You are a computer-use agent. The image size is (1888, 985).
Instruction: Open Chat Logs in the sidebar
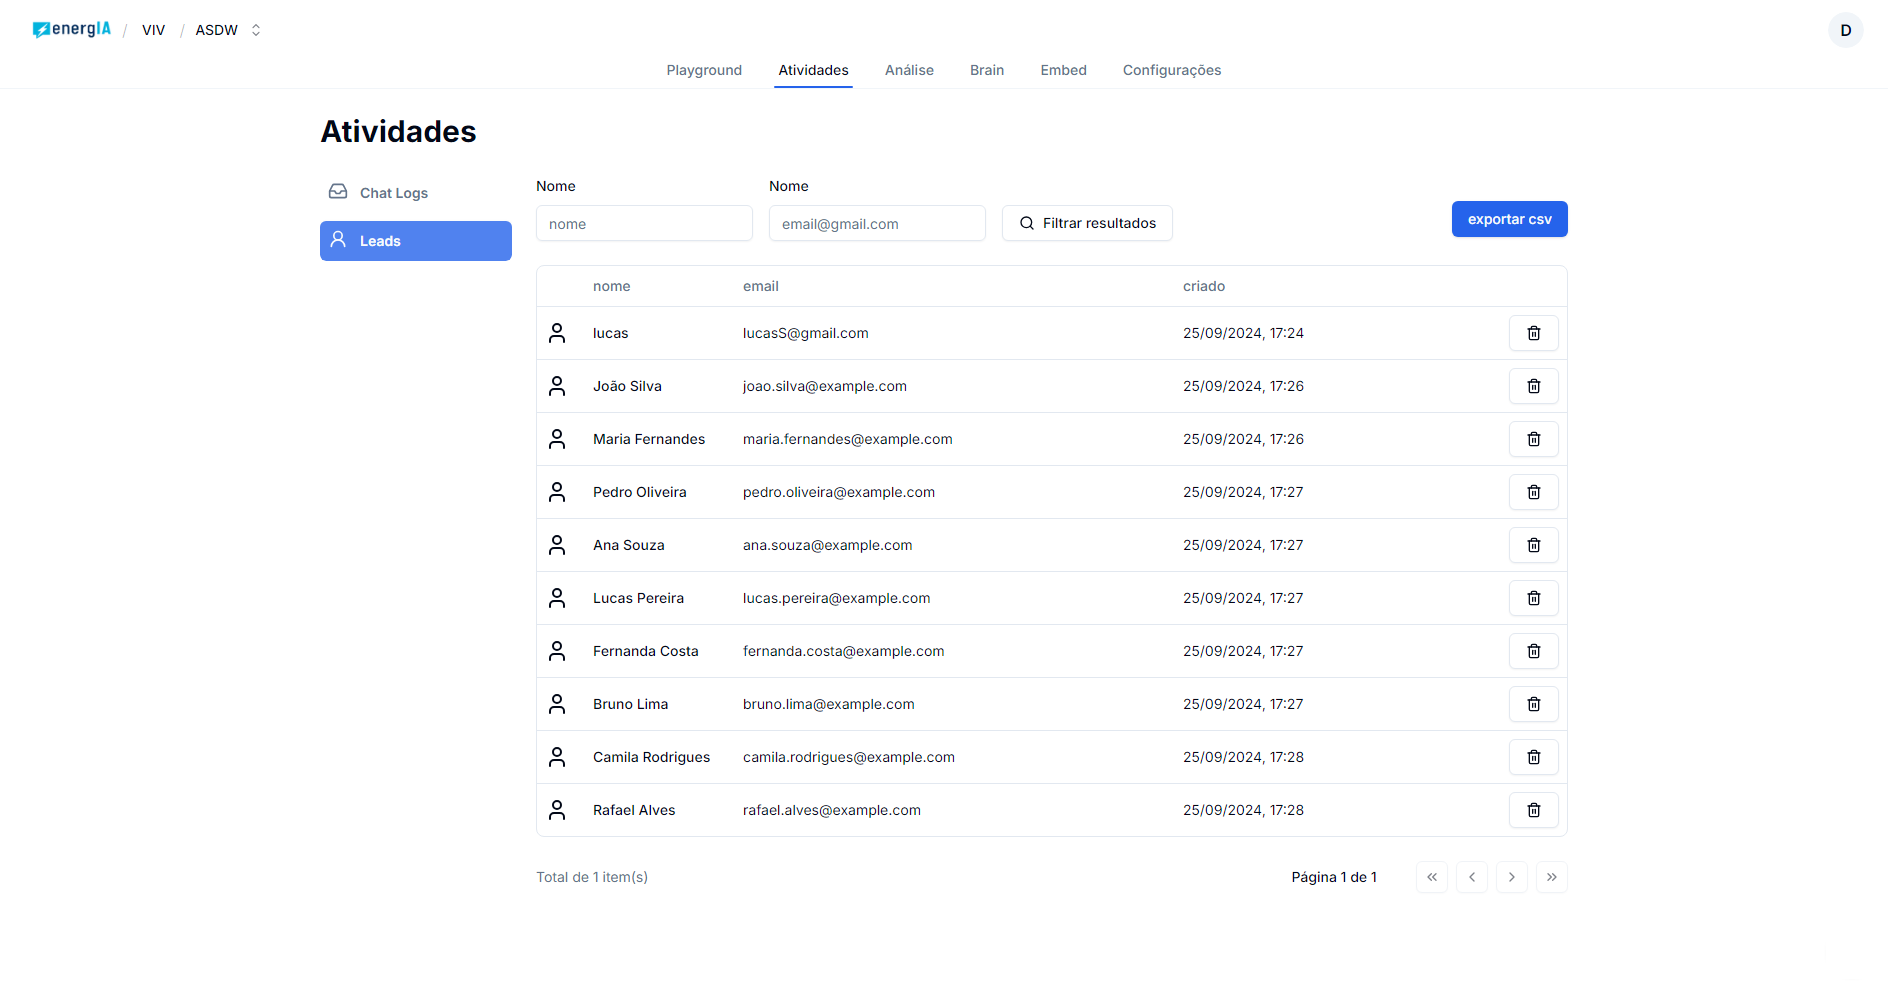coord(416,193)
